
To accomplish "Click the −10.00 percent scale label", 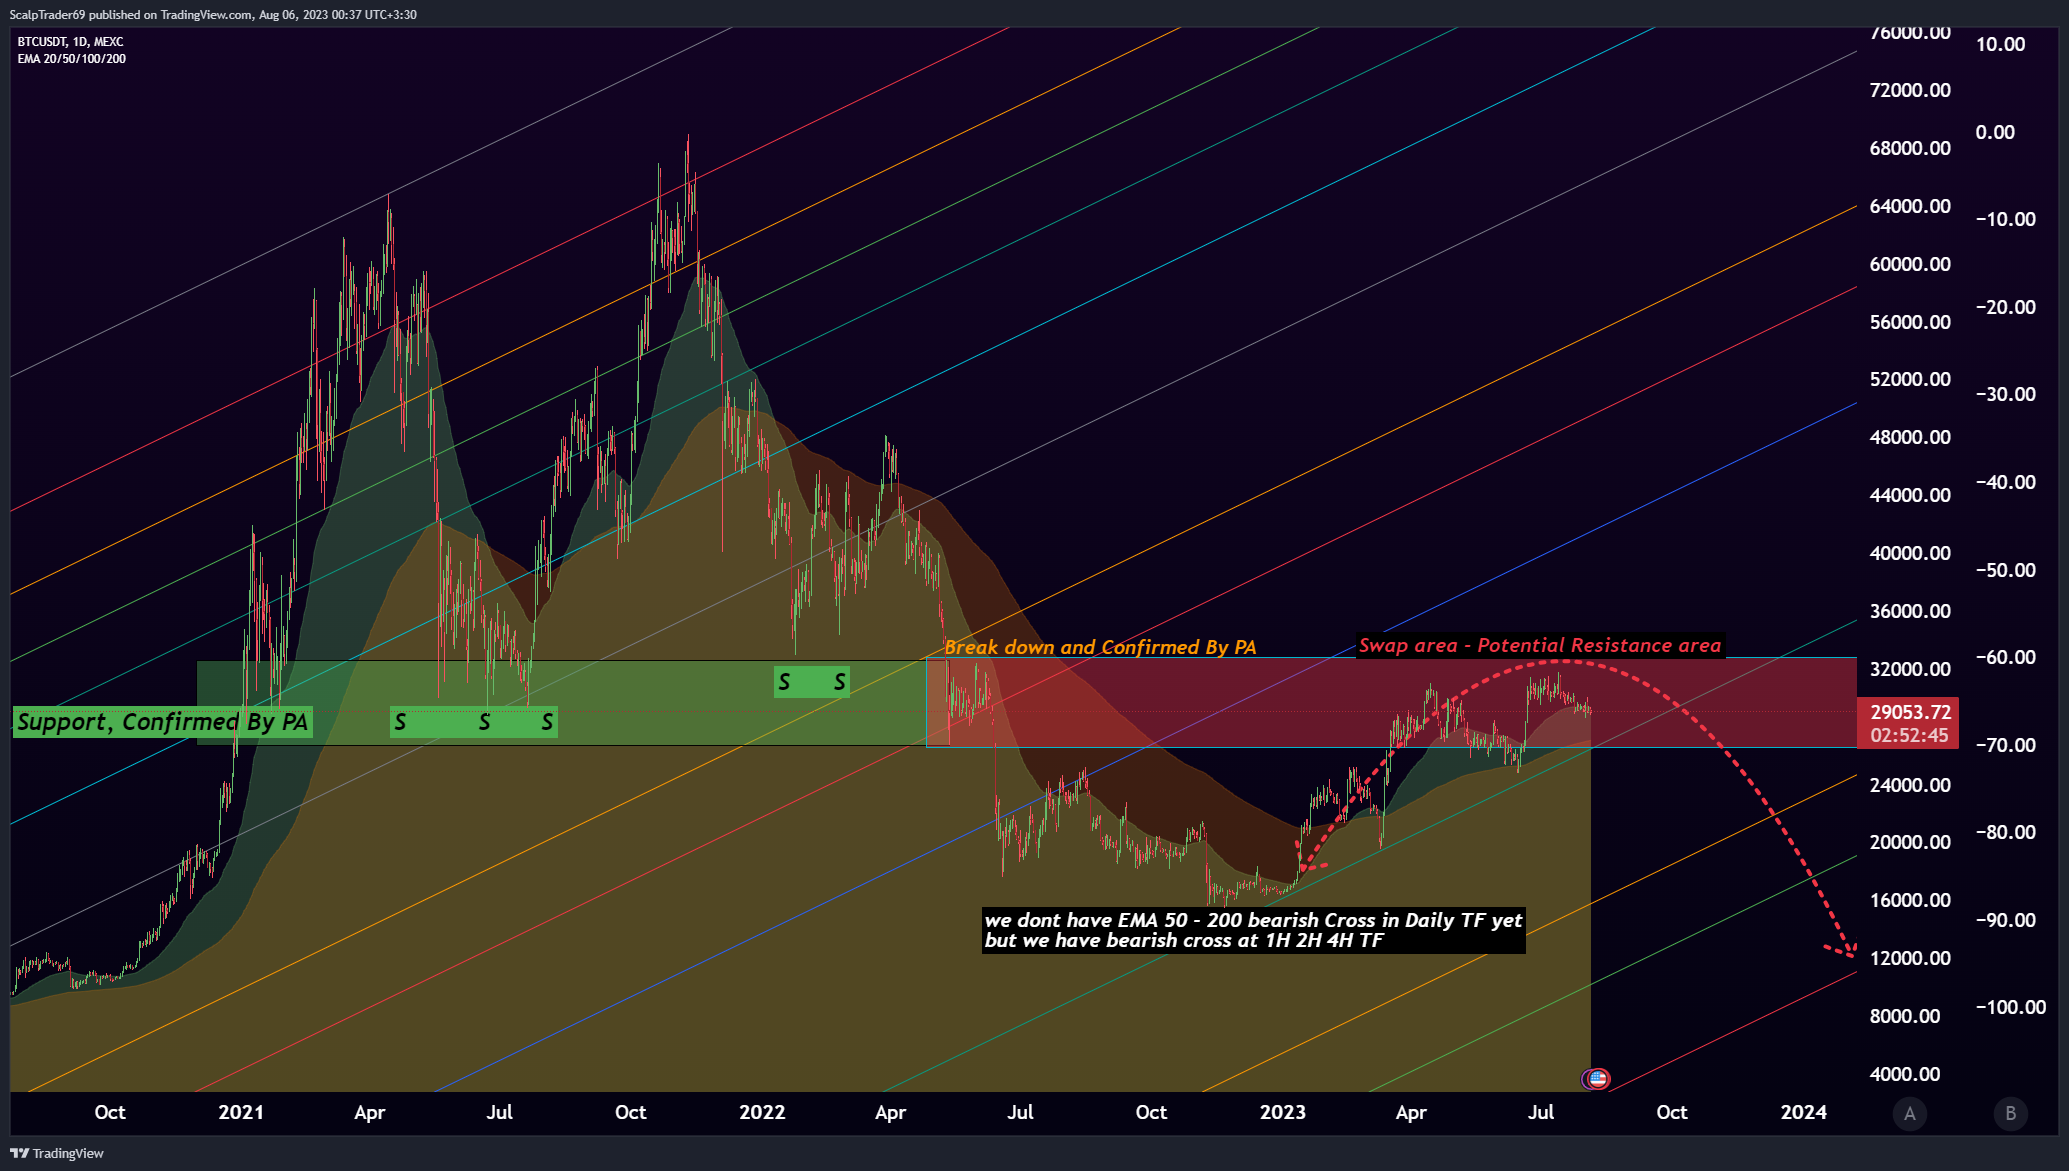I will (x=2006, y=219).
